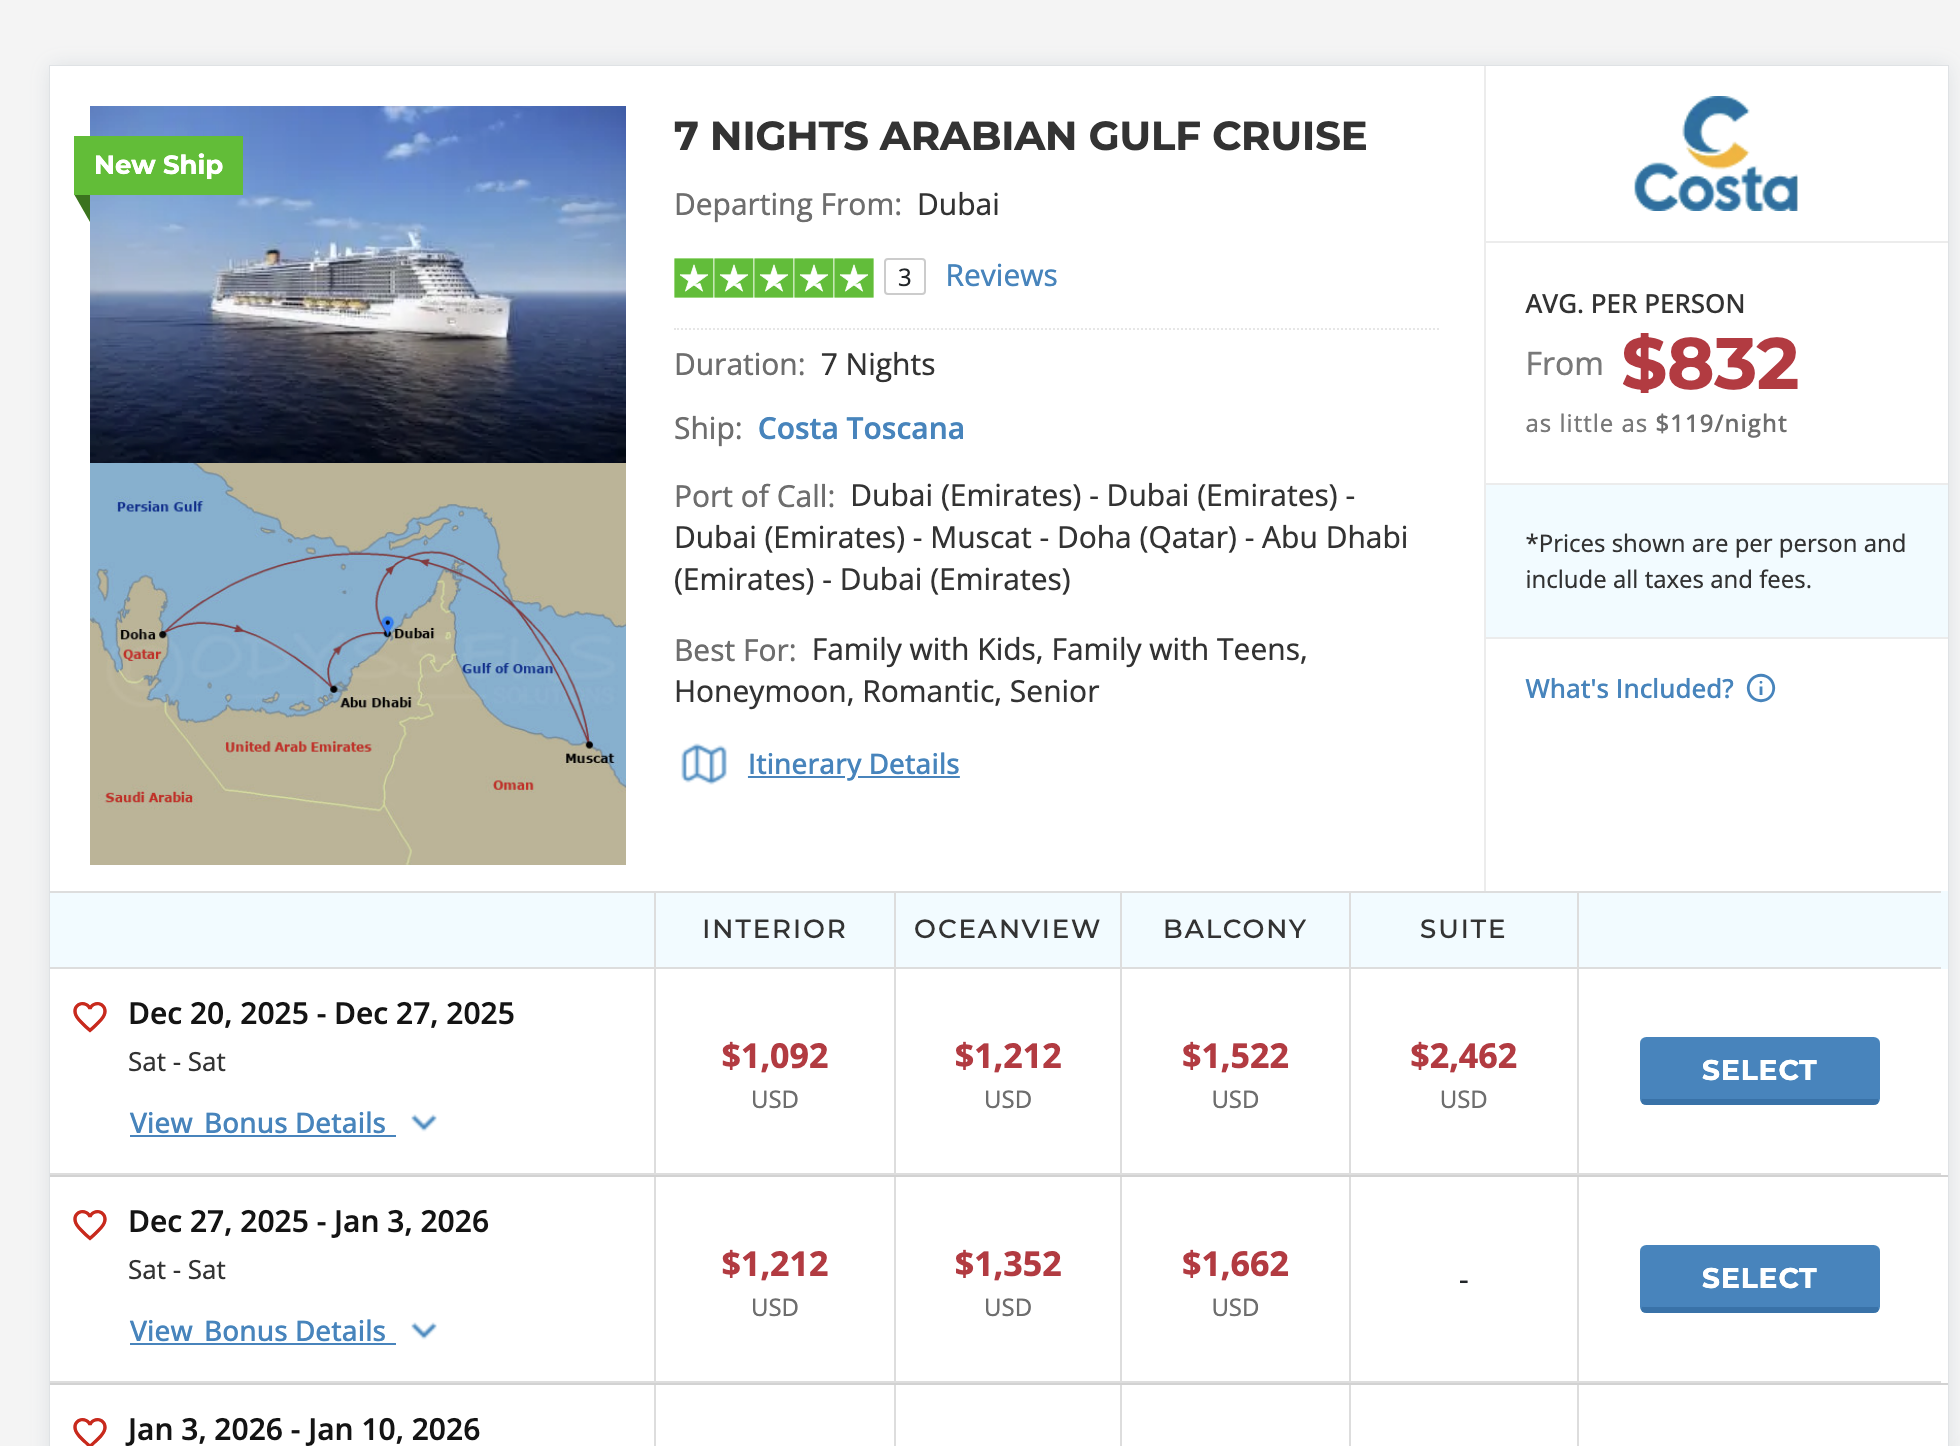Open the Costa Toscana ship link

click(x=861, y=428)
